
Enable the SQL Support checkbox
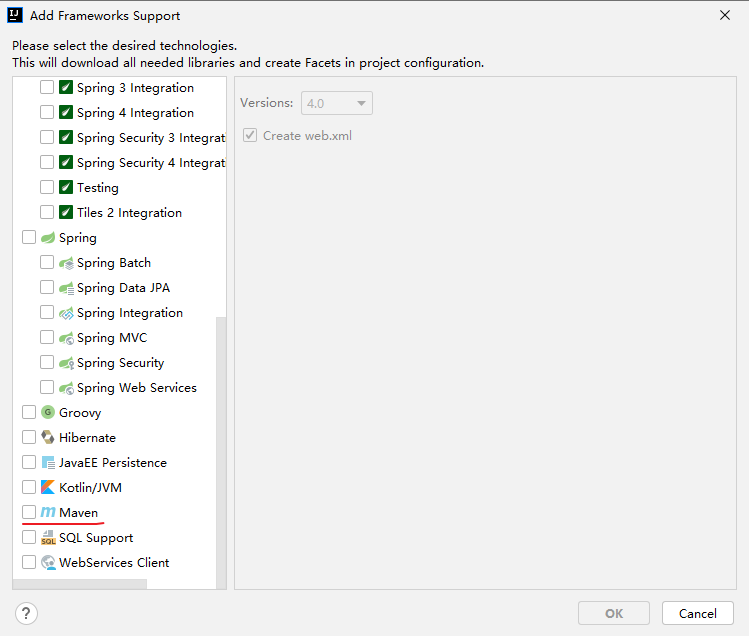point(29,537)
